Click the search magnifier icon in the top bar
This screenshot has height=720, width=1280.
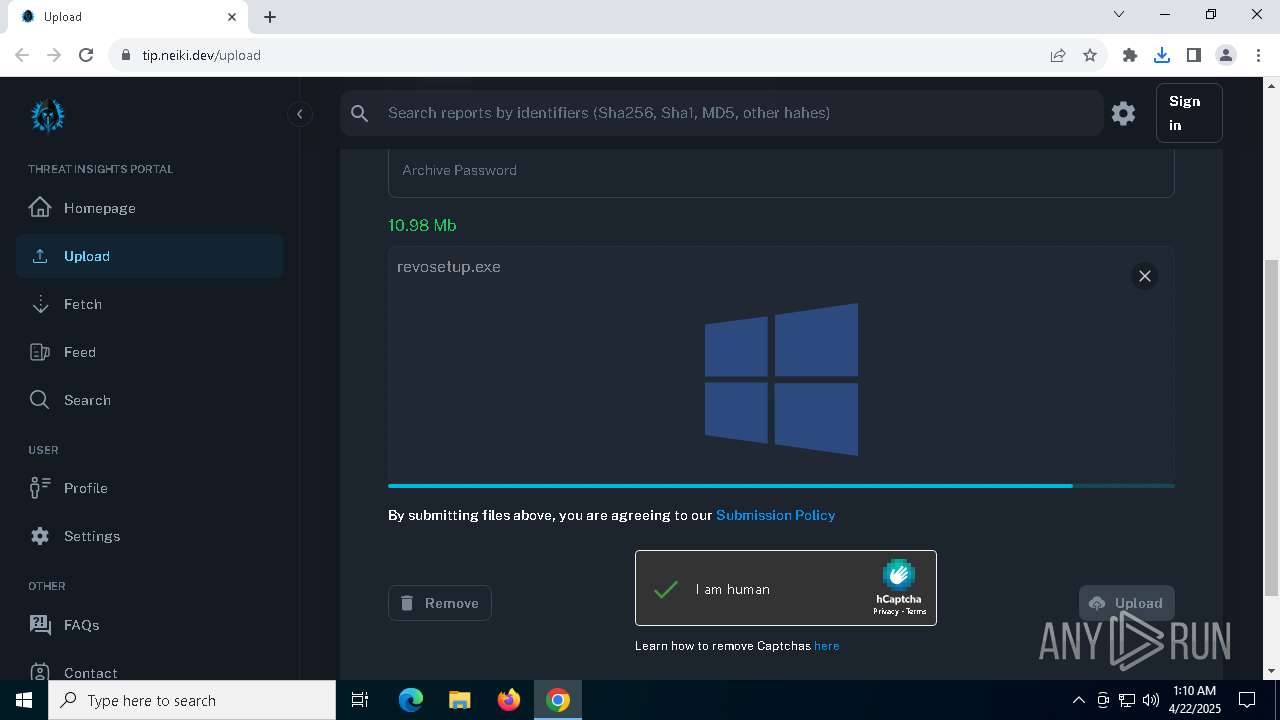coord(360,113)
